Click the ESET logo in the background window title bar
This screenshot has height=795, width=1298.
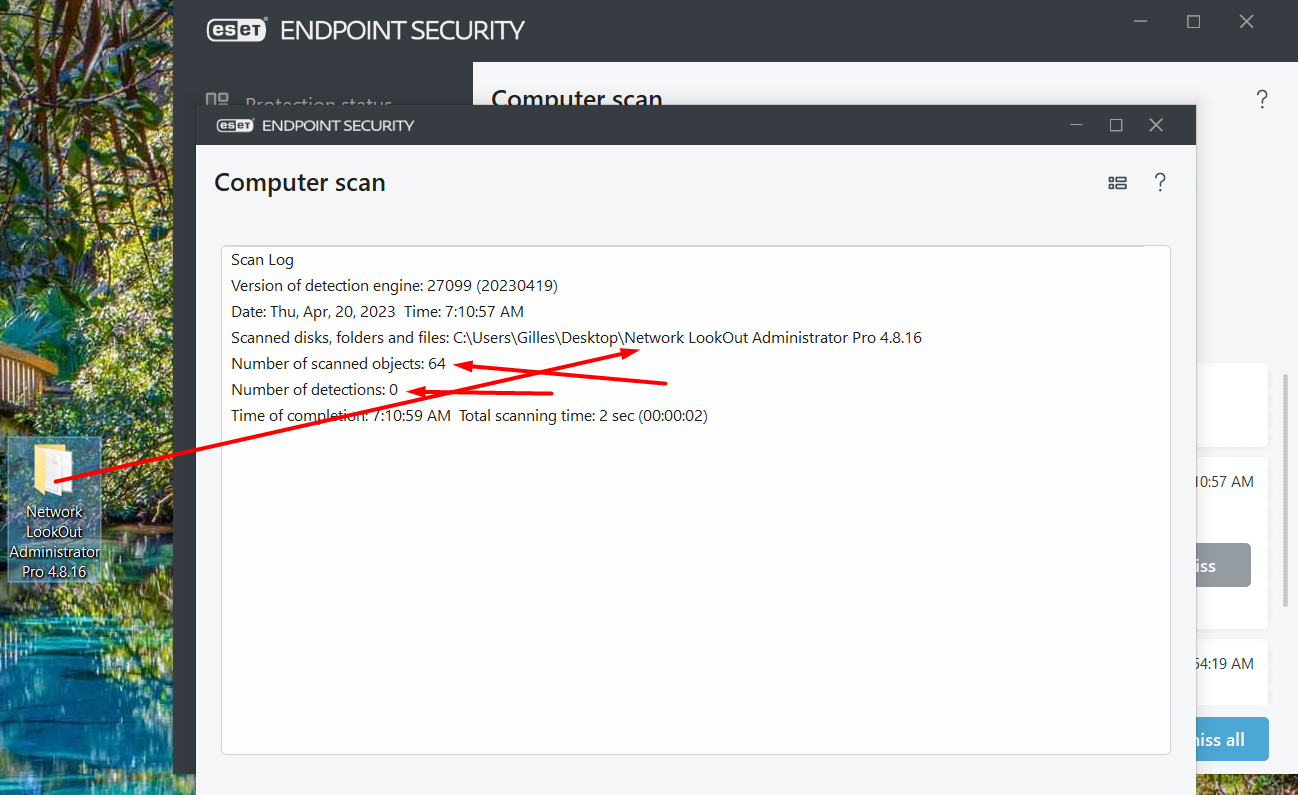237,30
